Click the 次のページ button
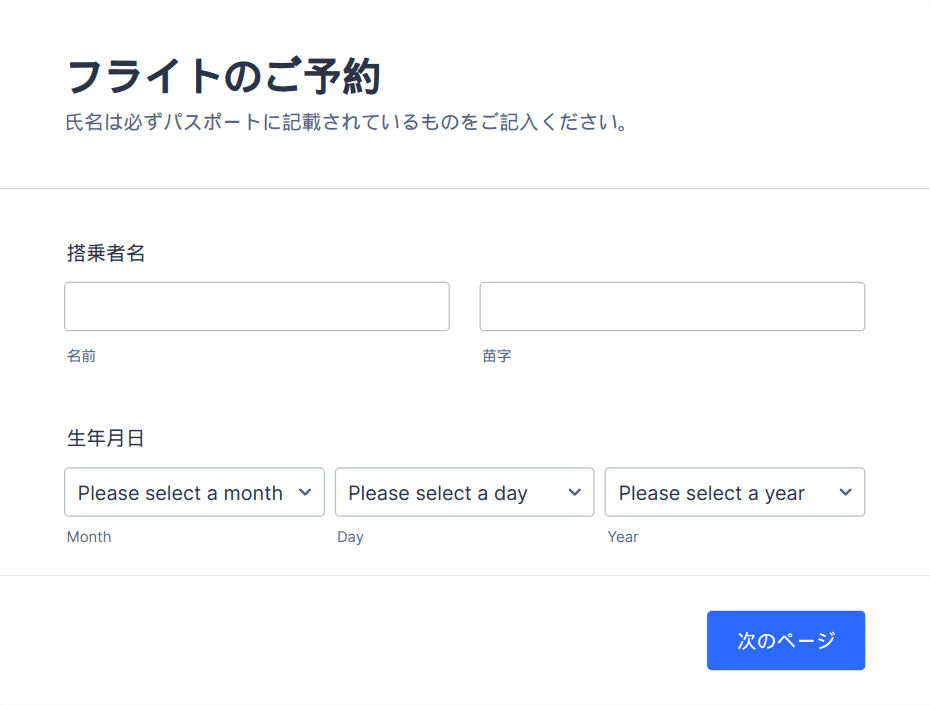This screenshot has width=930, height=705. pos(786,640)
